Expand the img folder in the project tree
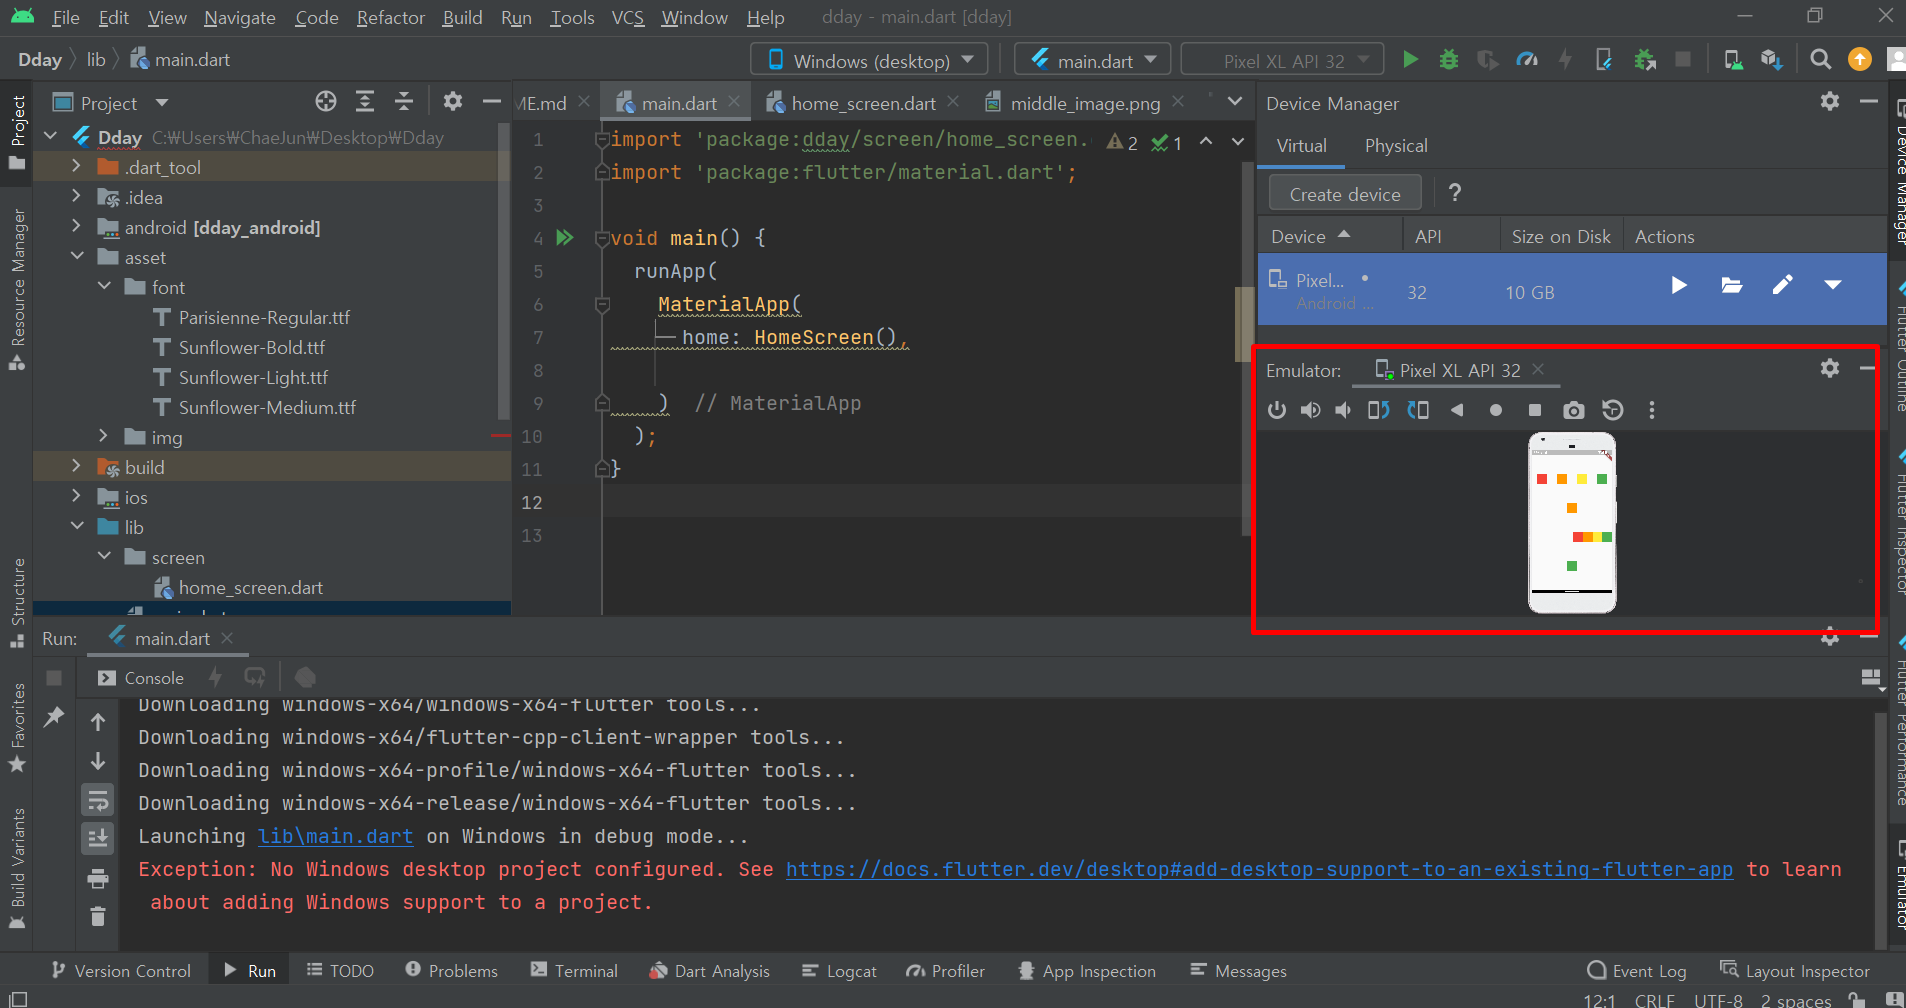Image resolution: width=1906 pixels, height=1008 pixels. click(104, 436)
